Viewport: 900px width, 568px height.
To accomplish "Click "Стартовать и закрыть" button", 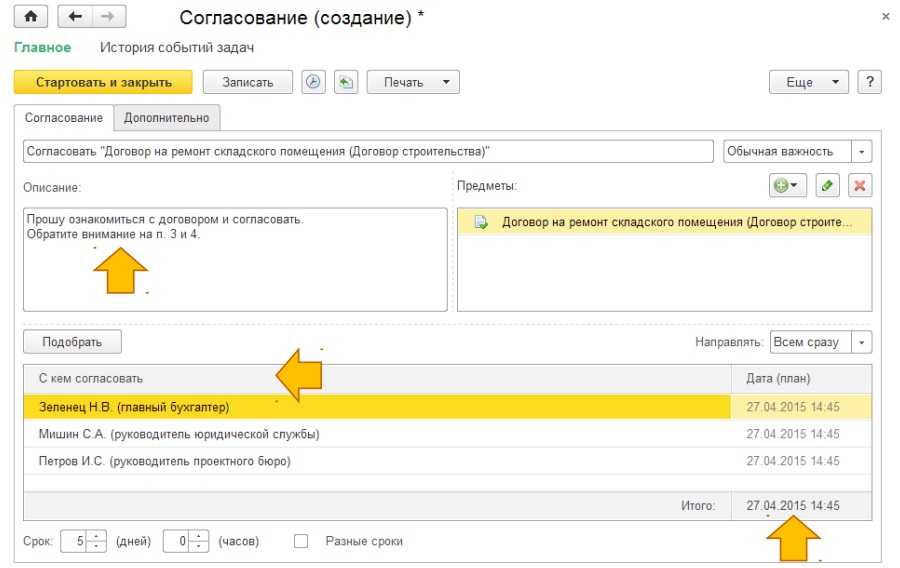I will (x=104, y=82).
